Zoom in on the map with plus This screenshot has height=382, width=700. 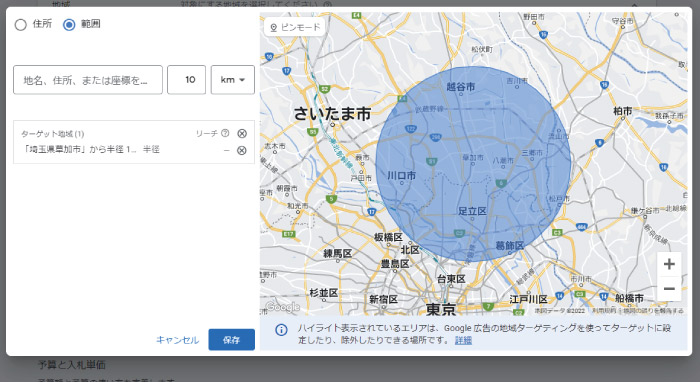pyautogui.click(x=669, y=264)
